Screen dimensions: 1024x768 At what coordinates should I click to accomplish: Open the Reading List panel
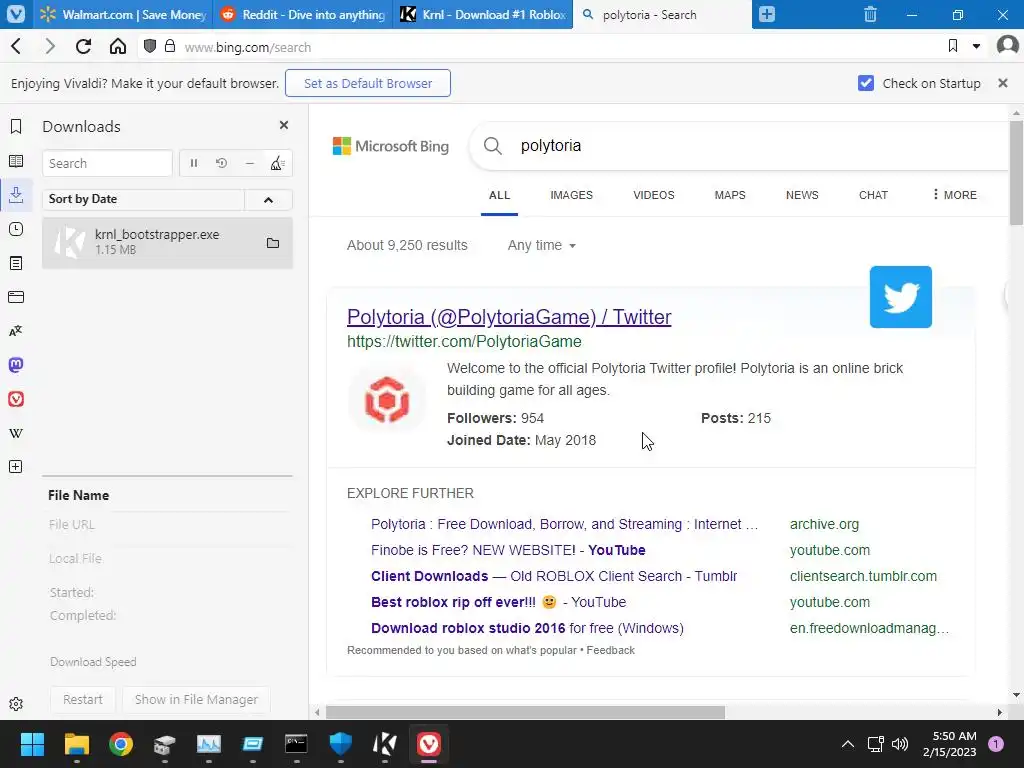tap(16, 161)
